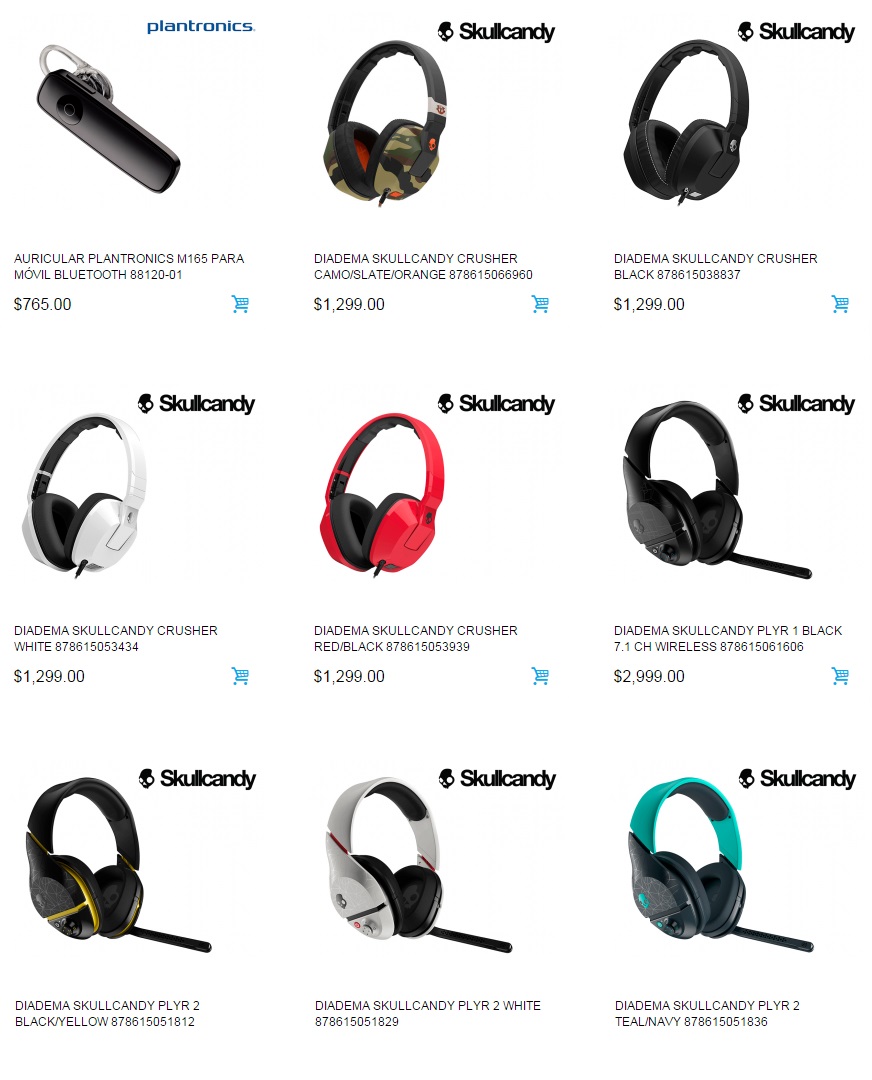This screenshot has width=872, height=1080.
Task: Add Crusher Red/Black headphones to cart
Action: pyautogui.click(x=540, y=676)
